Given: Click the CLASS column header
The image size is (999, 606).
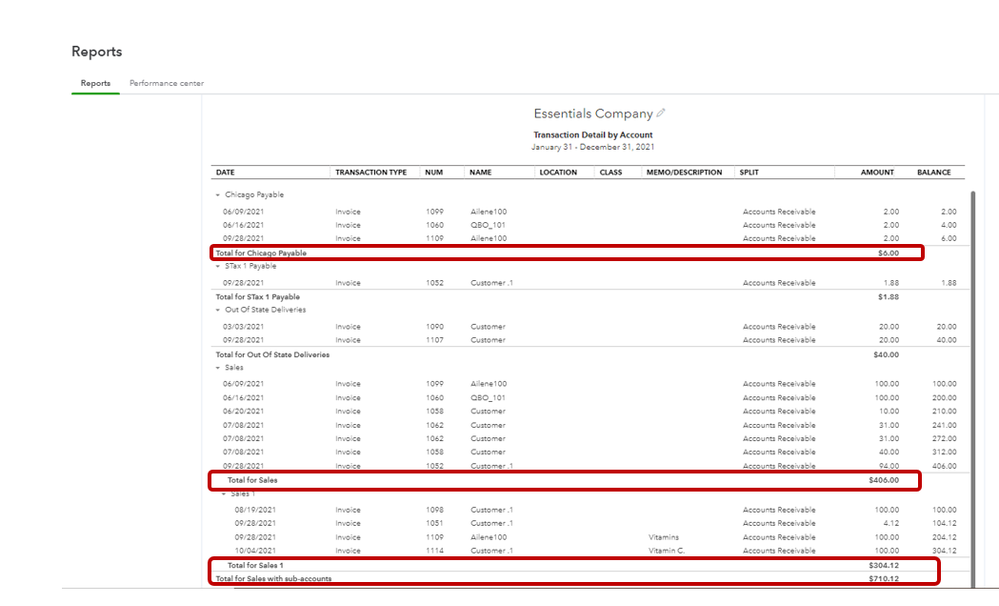Looking at the screenshot, I should pyautogui.click(x=610, y=172).
